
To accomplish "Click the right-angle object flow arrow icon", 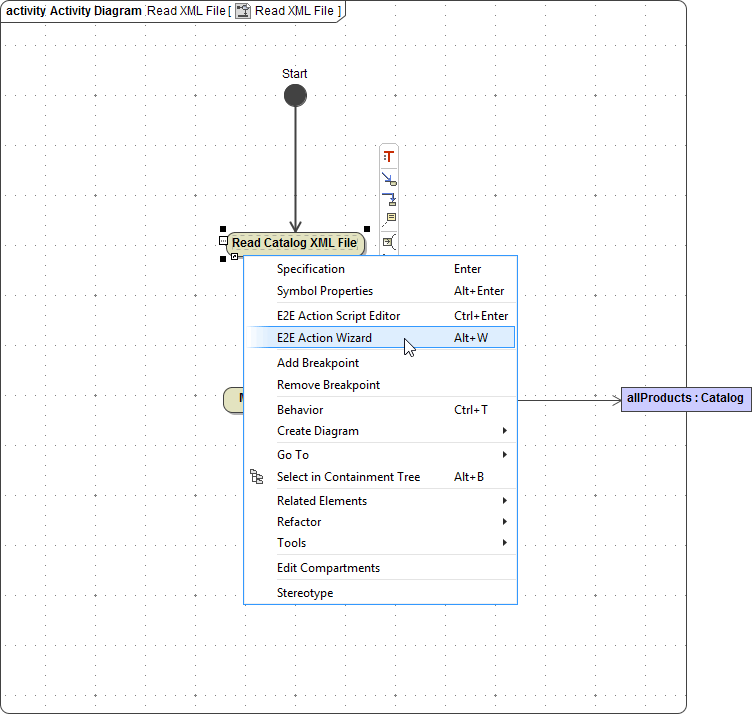I will [389, 199].
